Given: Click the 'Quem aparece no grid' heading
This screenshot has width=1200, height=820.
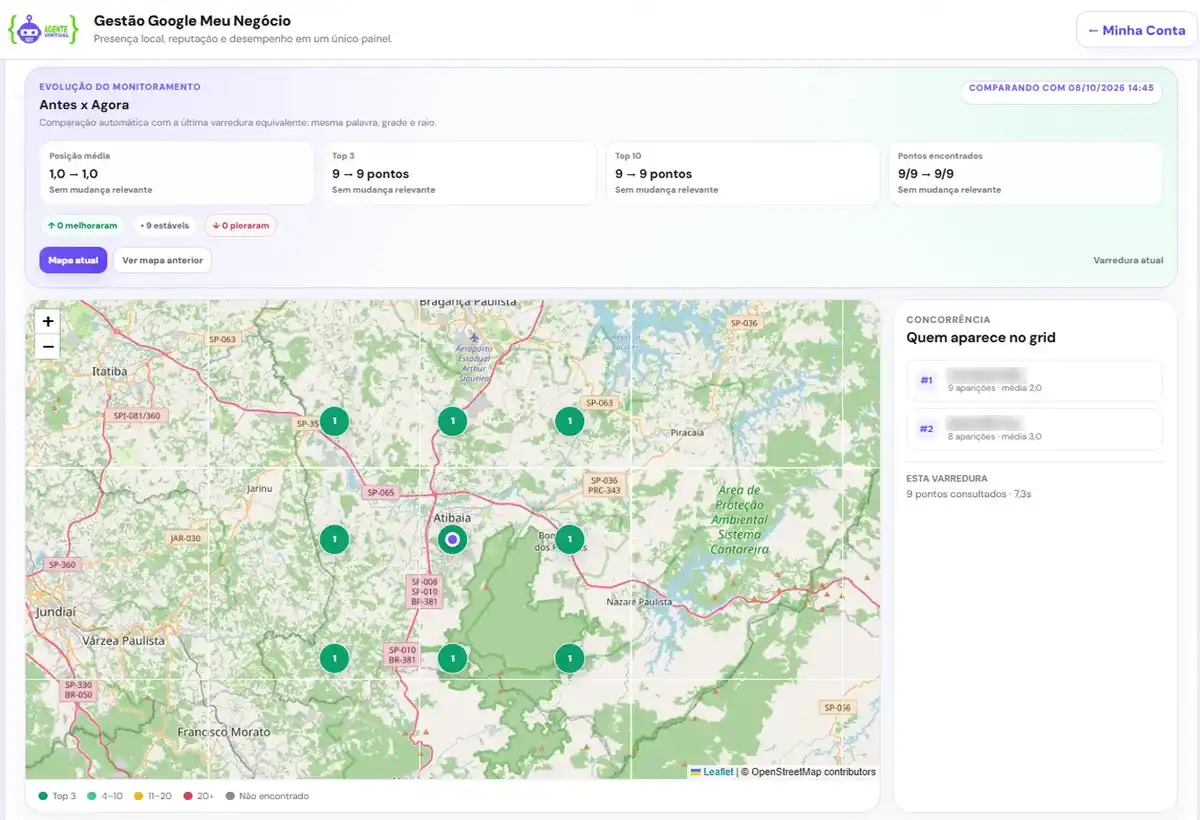Looking at the screenshot, I should pyautogui.click(x=981, y=338).
